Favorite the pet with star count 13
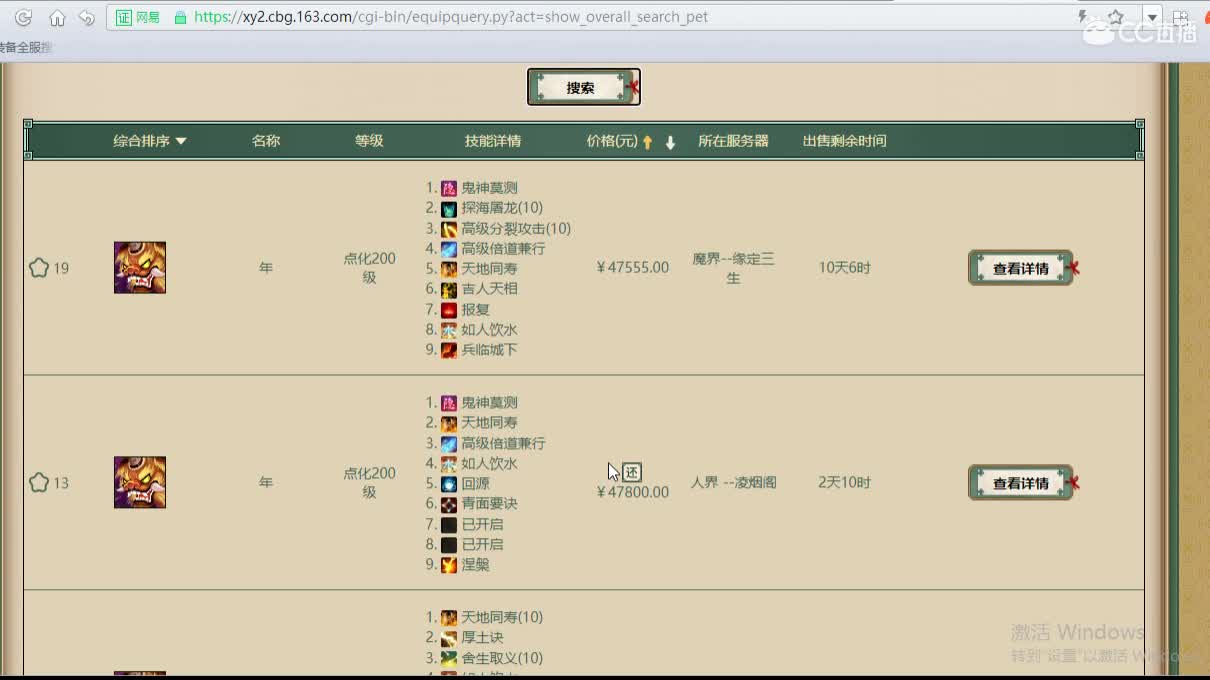 (39, 483)
